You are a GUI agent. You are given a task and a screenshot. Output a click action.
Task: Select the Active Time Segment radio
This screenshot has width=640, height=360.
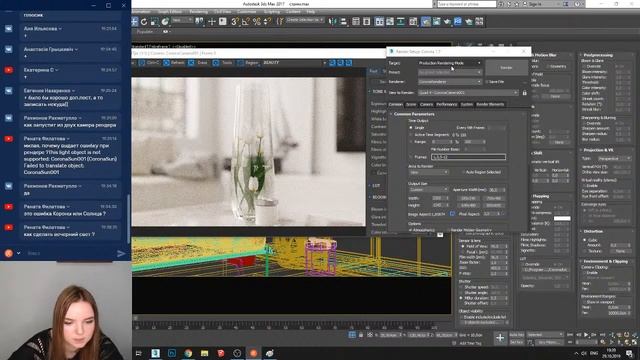[411, 135]
